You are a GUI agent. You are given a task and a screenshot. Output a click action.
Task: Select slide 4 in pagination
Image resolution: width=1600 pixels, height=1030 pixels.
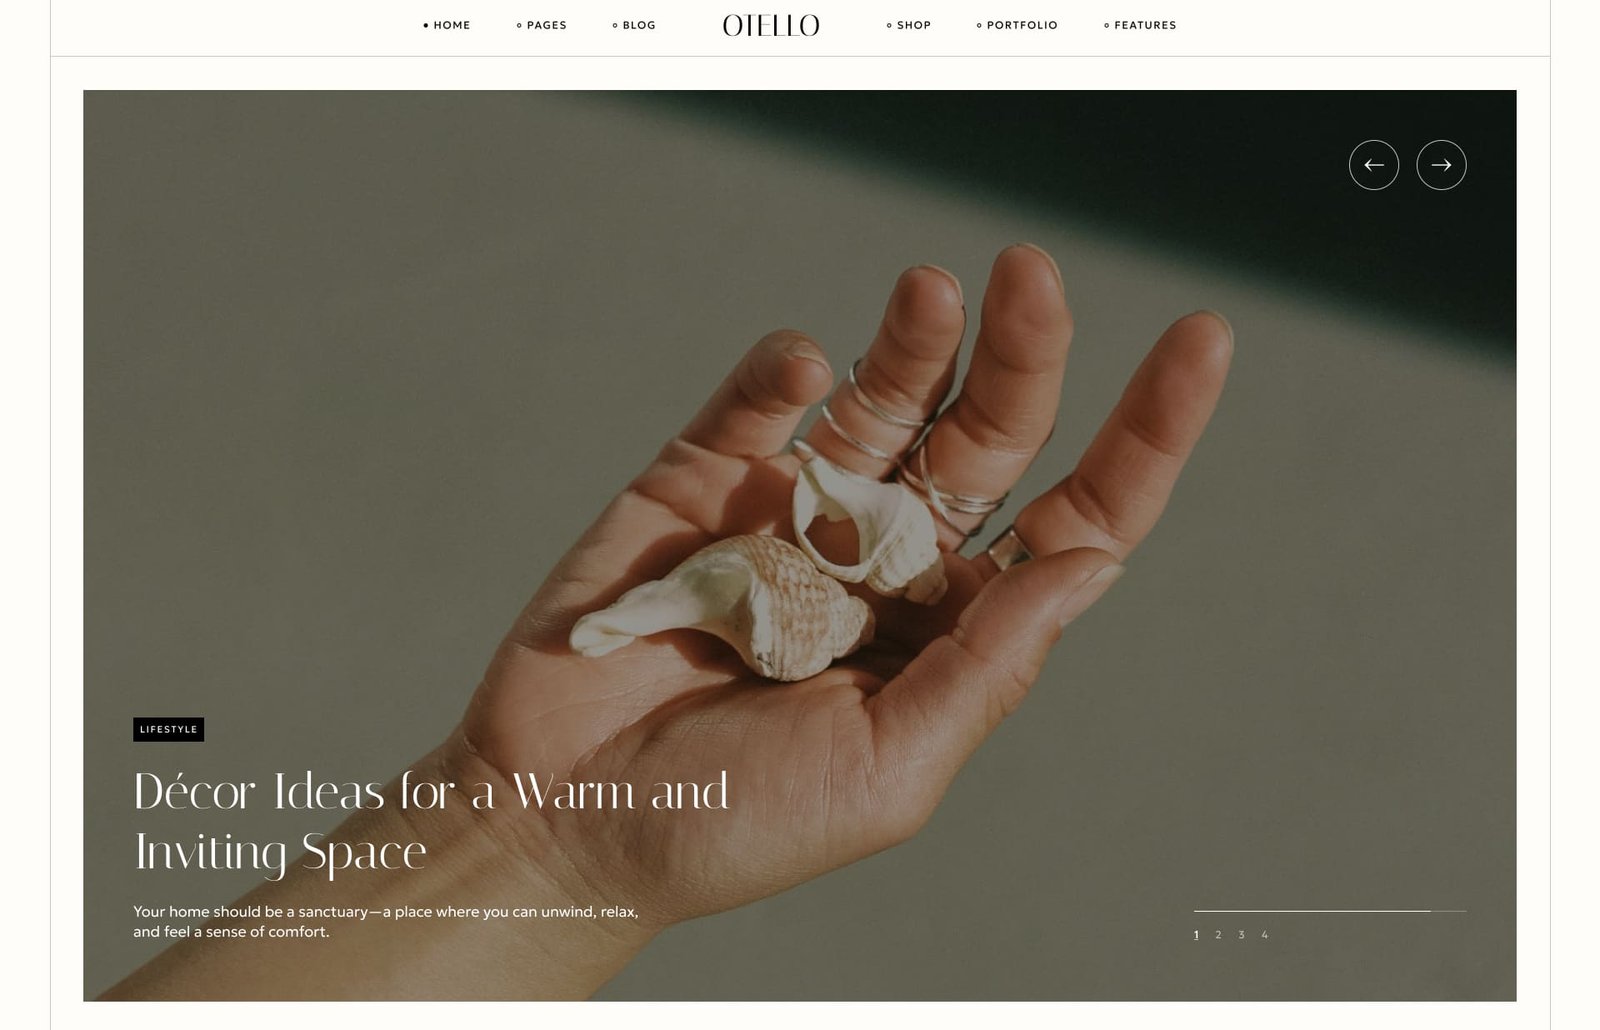(1264, 935)
